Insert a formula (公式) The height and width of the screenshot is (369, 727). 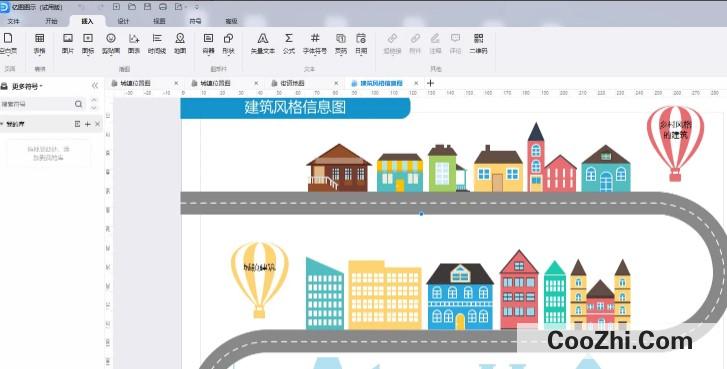(289, 43)
